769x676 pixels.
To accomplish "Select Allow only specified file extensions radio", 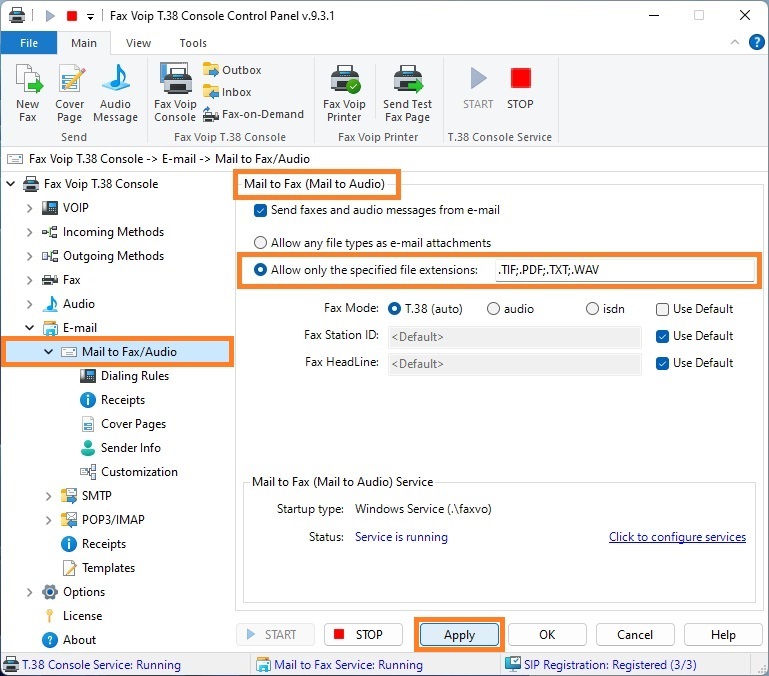I will tap(260, 270).
